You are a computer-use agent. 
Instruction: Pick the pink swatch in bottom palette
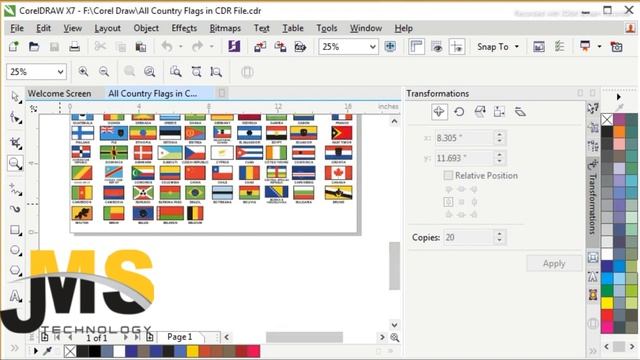click(x=254, y=351)
